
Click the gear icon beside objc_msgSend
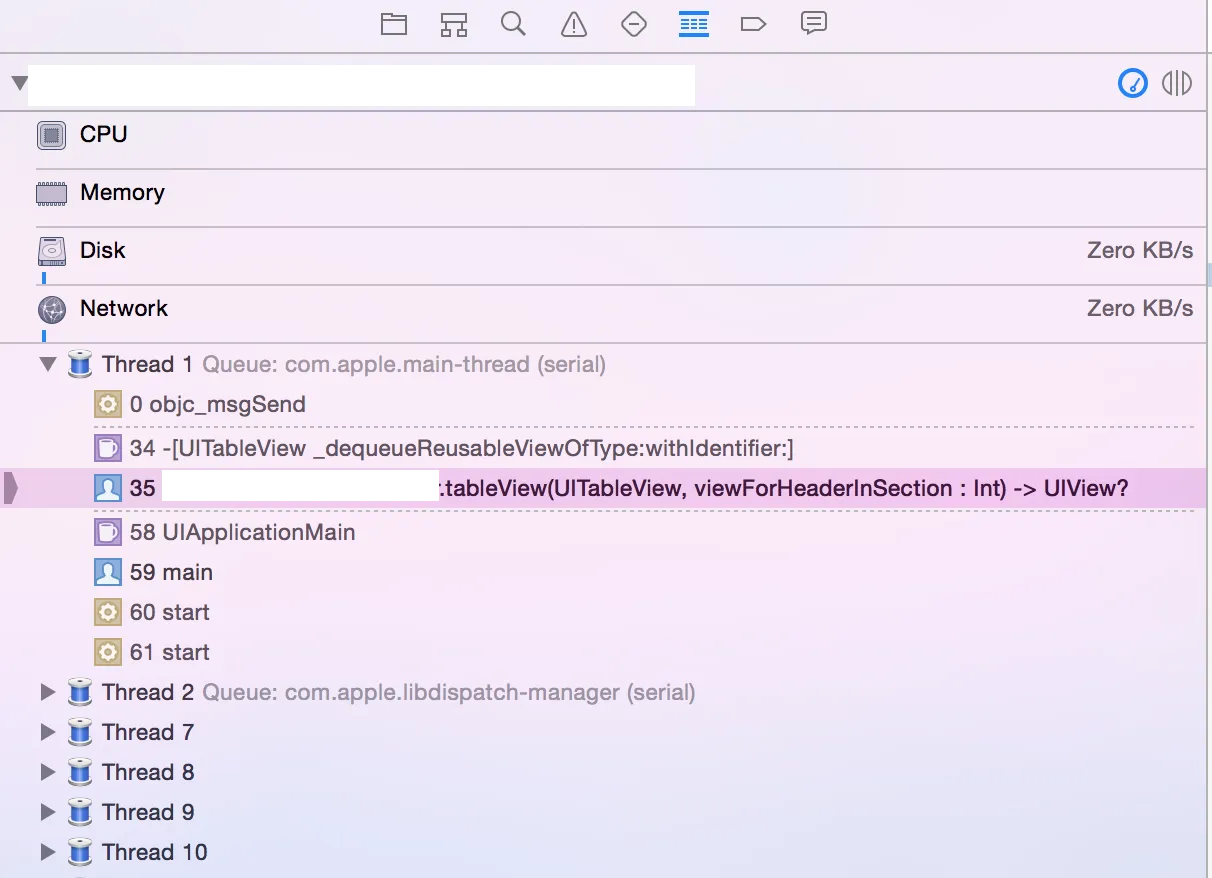[x=107, y=405]
